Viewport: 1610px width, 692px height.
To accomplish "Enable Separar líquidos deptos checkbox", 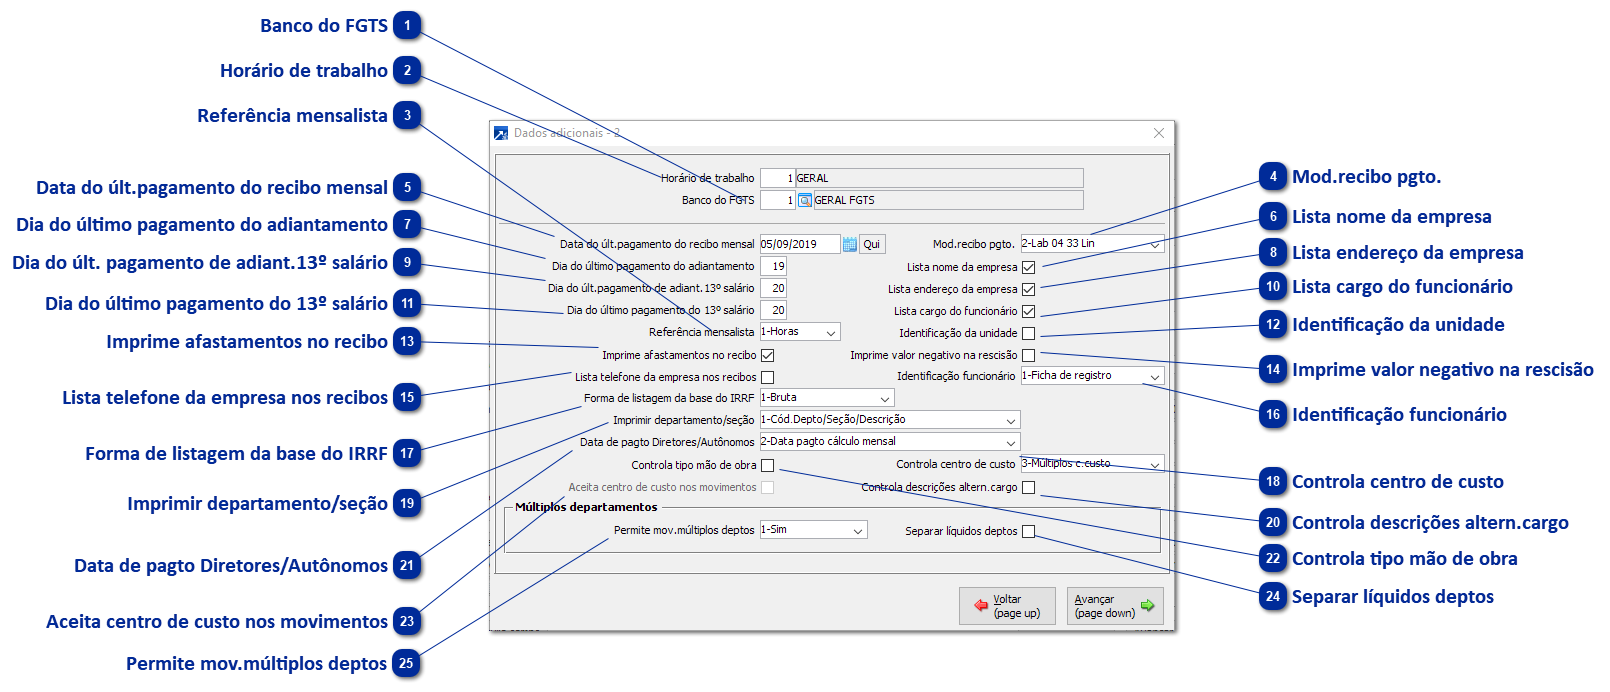I will tap(1028, 531).
